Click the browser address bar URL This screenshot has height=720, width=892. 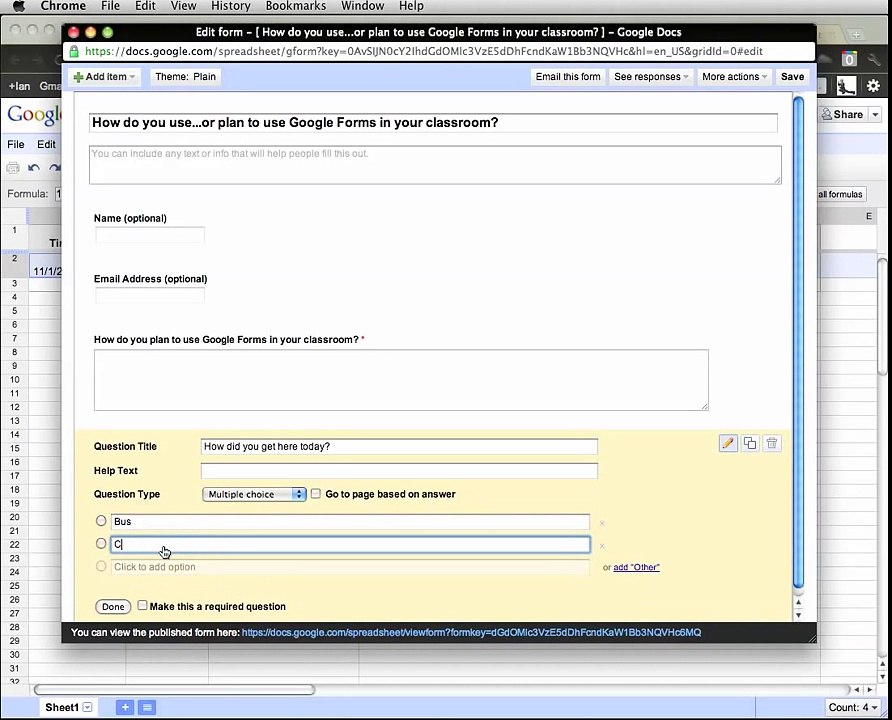pos(424,51)
